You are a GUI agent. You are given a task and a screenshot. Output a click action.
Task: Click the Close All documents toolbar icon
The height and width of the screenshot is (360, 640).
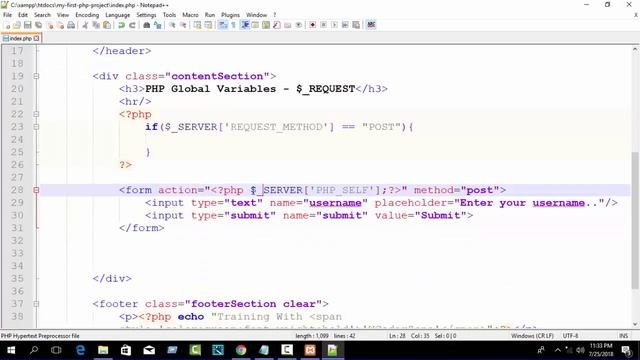click(x=60, y=25)
